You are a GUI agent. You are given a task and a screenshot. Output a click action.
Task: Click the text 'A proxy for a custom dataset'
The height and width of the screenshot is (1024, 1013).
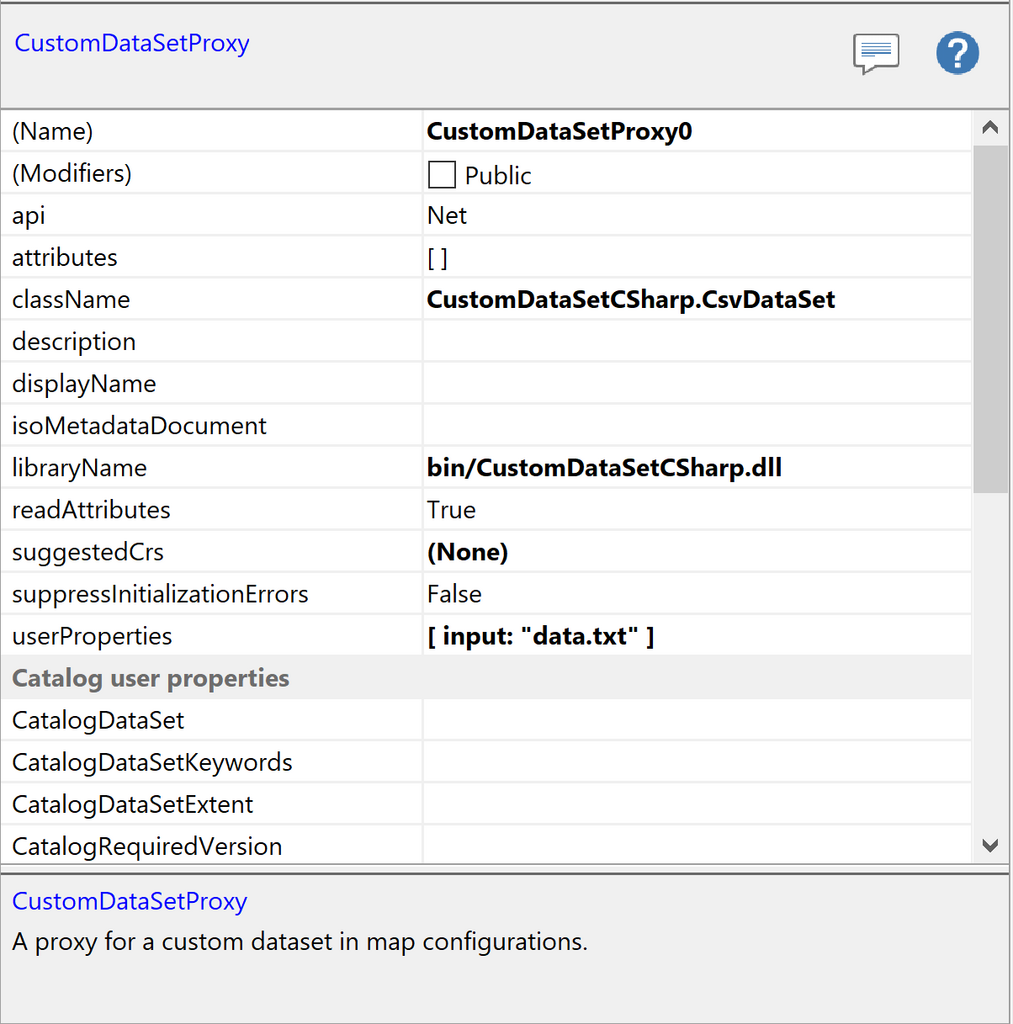click(172, 942)
